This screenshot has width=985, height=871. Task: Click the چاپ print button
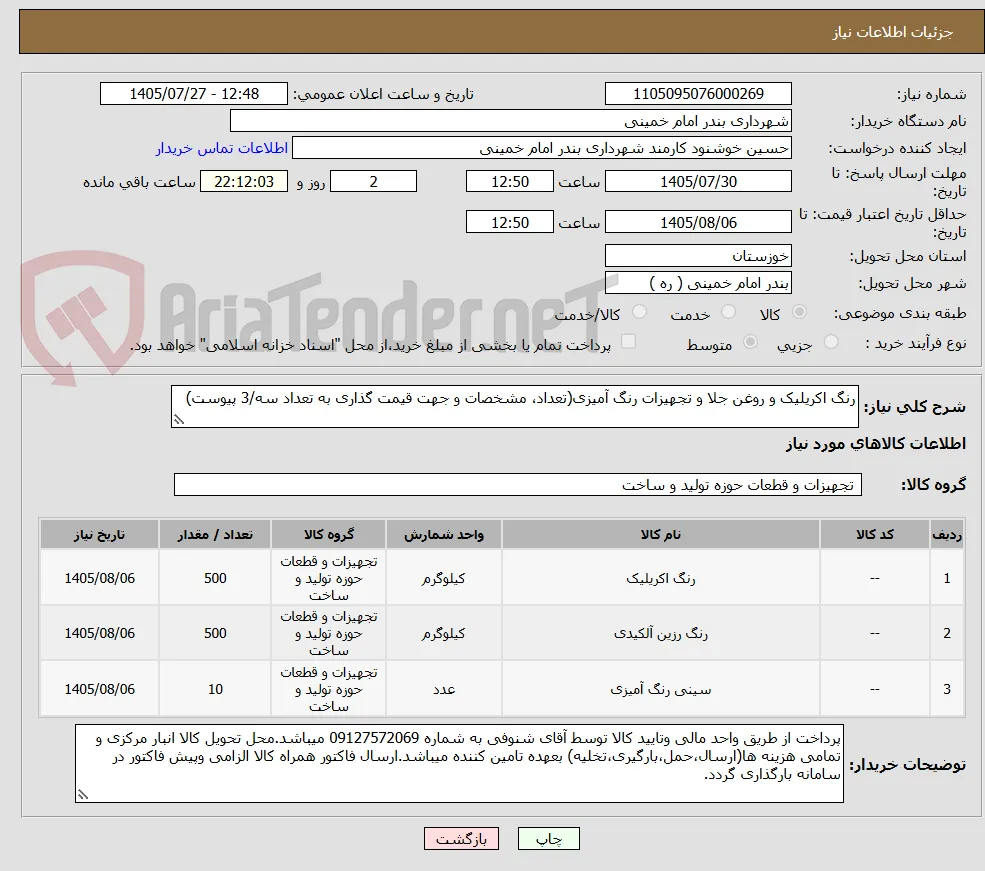point(548,839)
